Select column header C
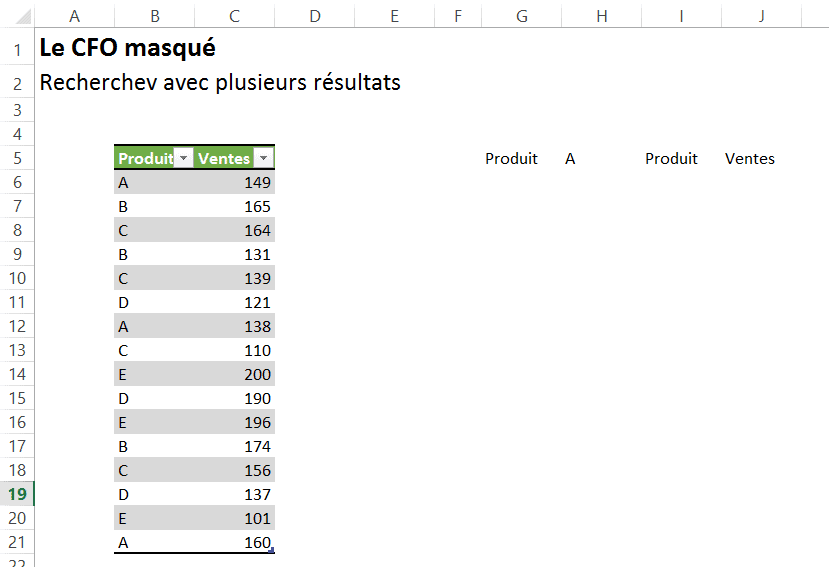829x567 pixels. click(234, 14)
